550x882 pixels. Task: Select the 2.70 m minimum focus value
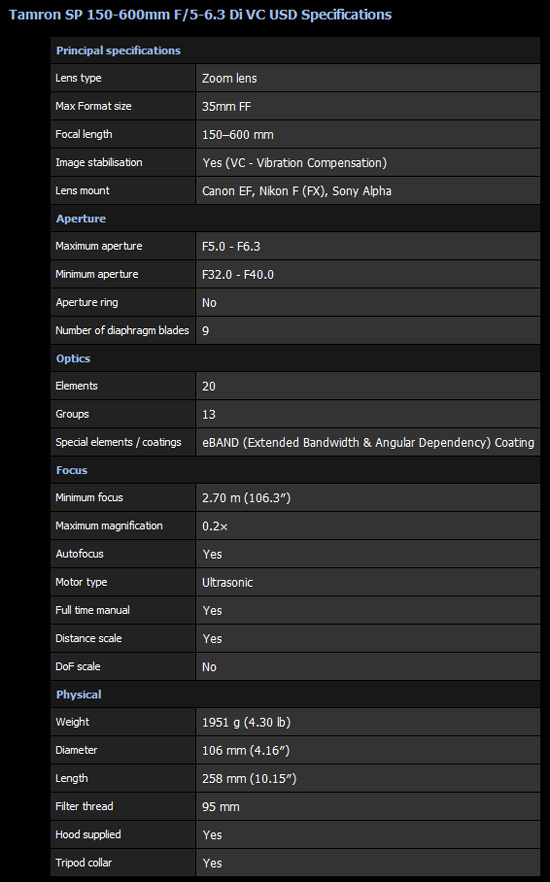click(x=246, y=498)
